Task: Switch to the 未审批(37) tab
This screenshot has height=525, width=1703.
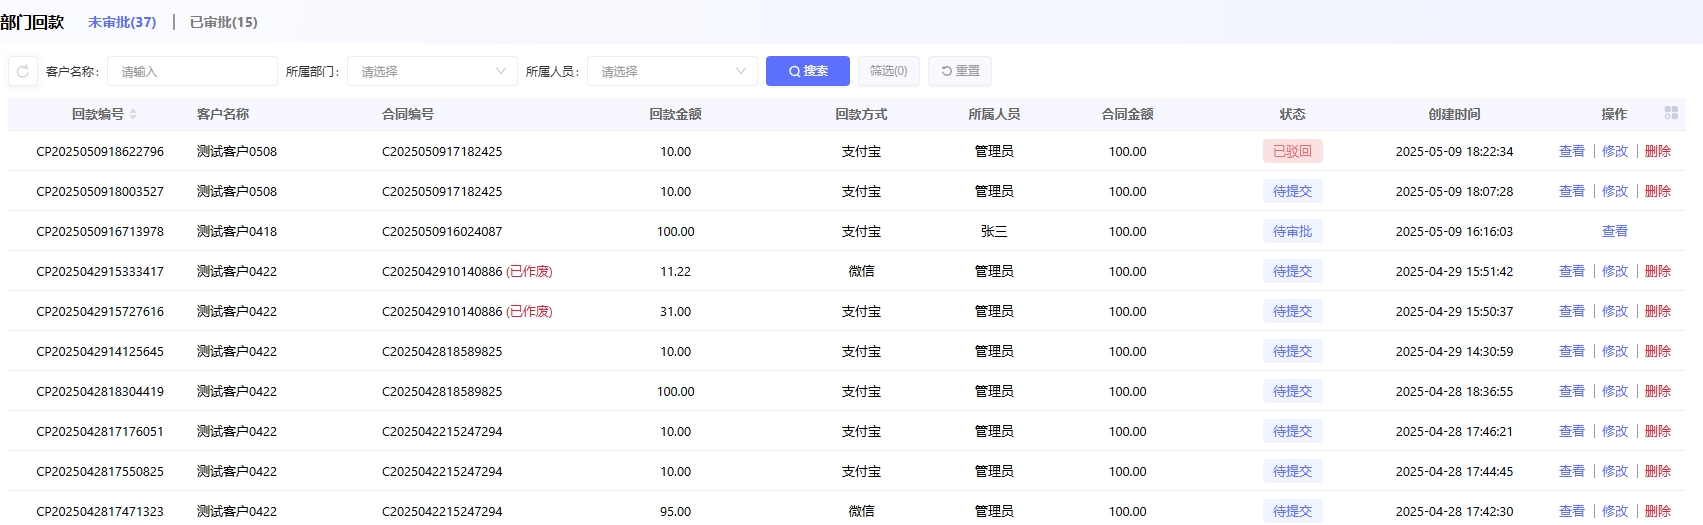Action: (x=122, y=22)
